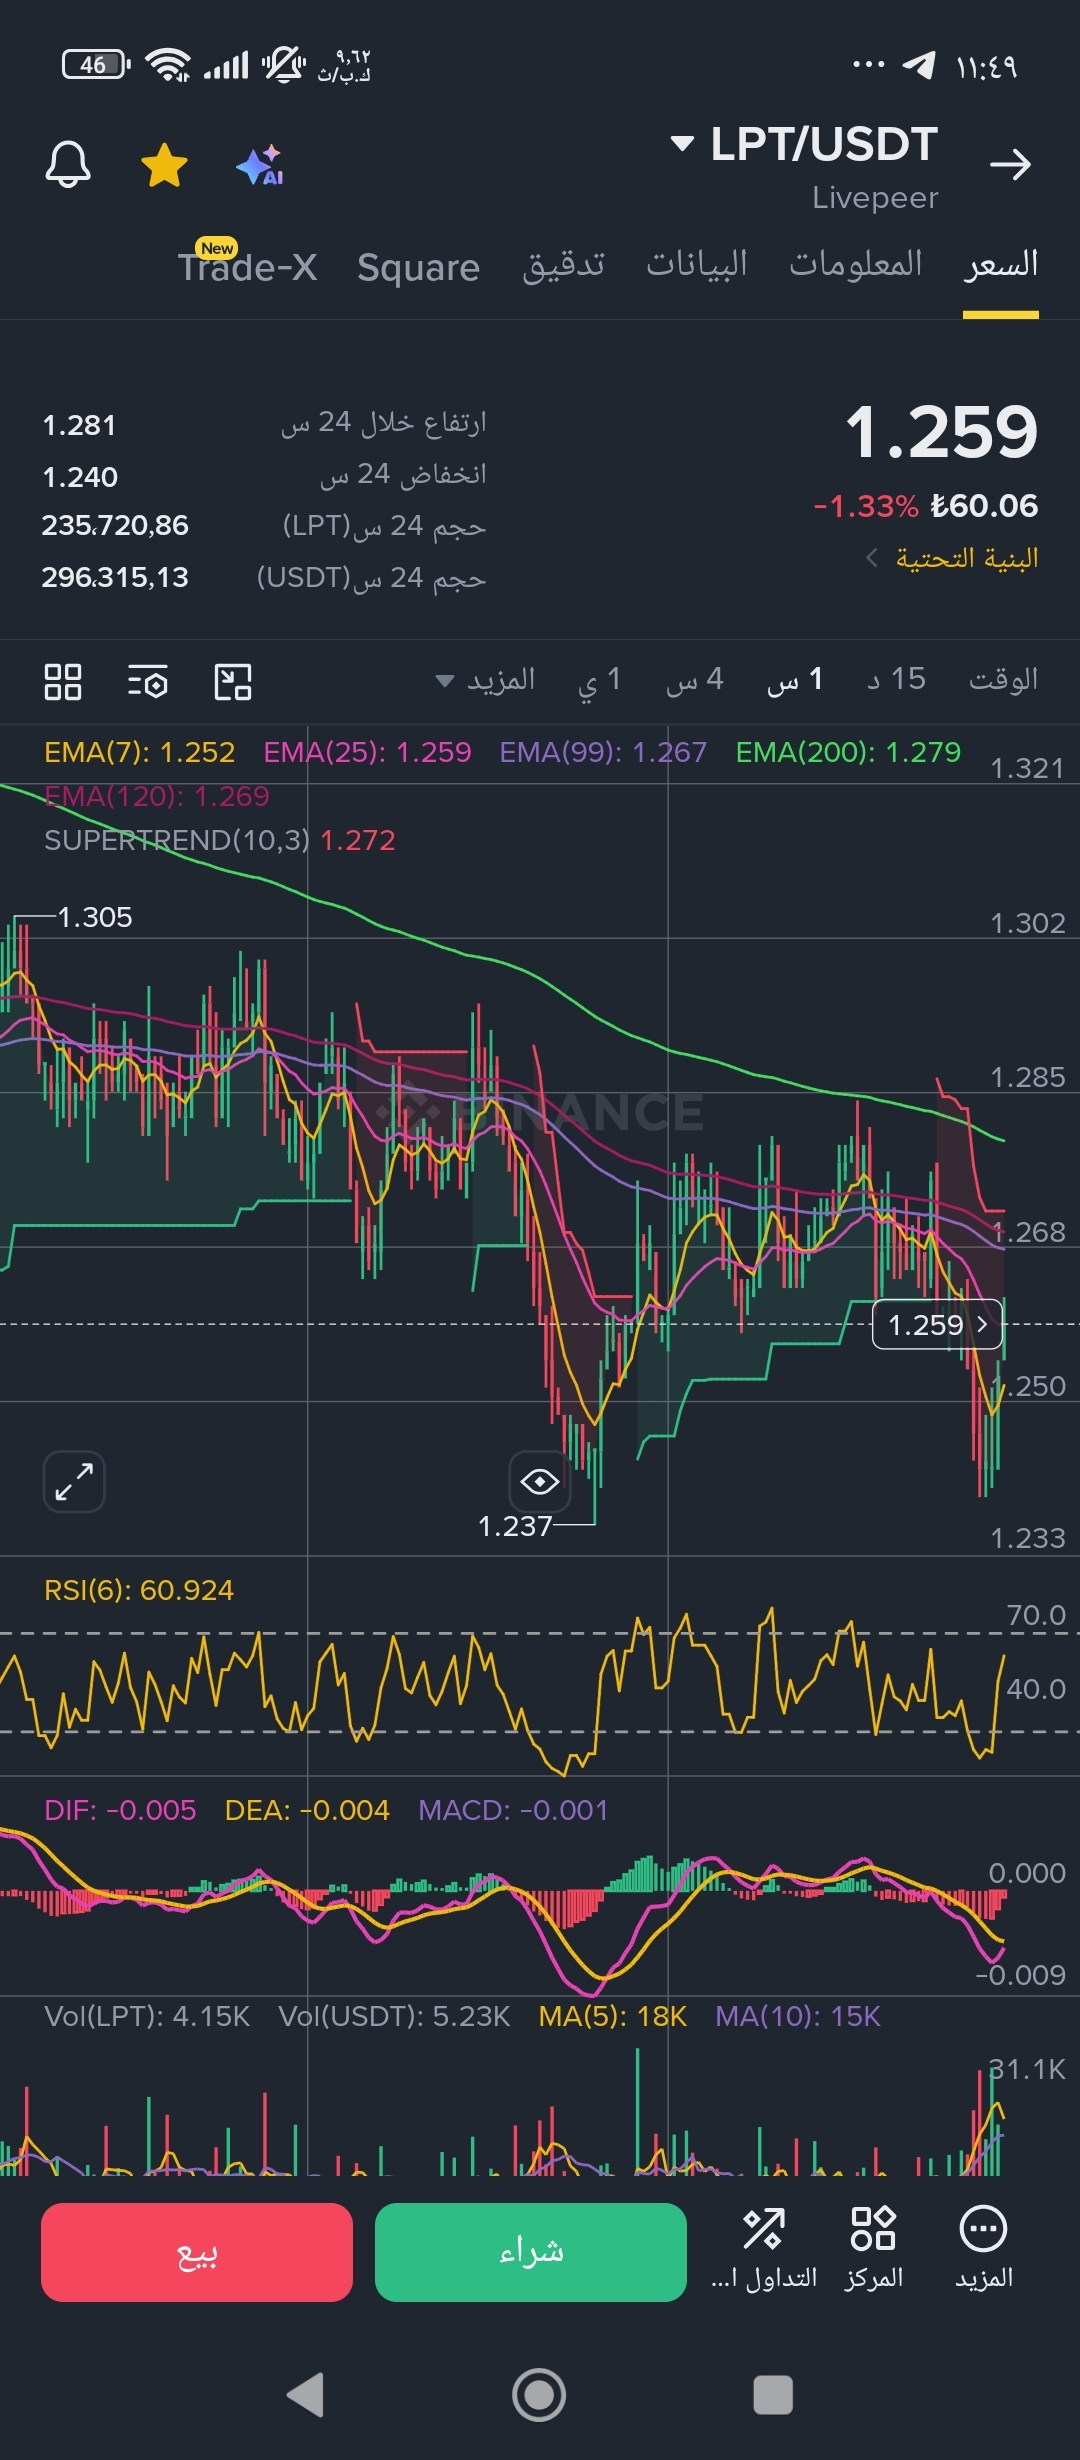Tap the 1.305 high price marker
1080x2460 pixels.
click(95, 917)
